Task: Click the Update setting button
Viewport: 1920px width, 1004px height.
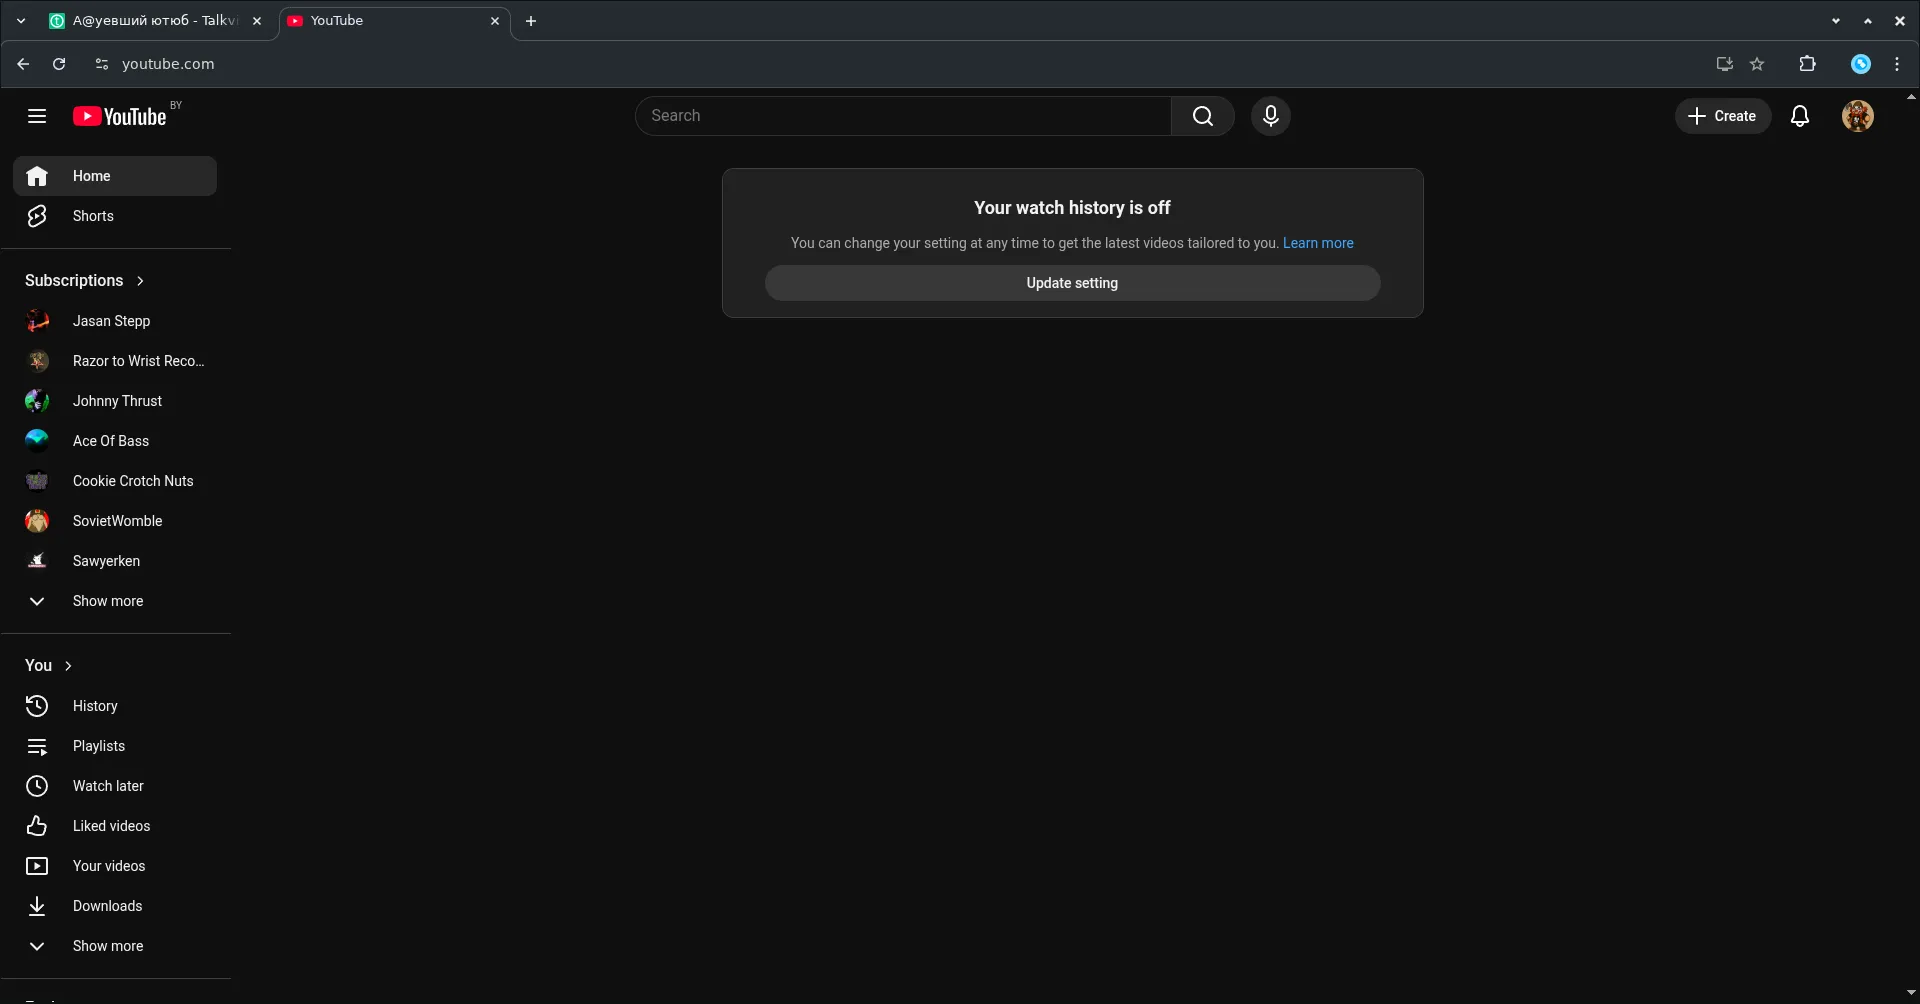Action: click(1072, 283)
